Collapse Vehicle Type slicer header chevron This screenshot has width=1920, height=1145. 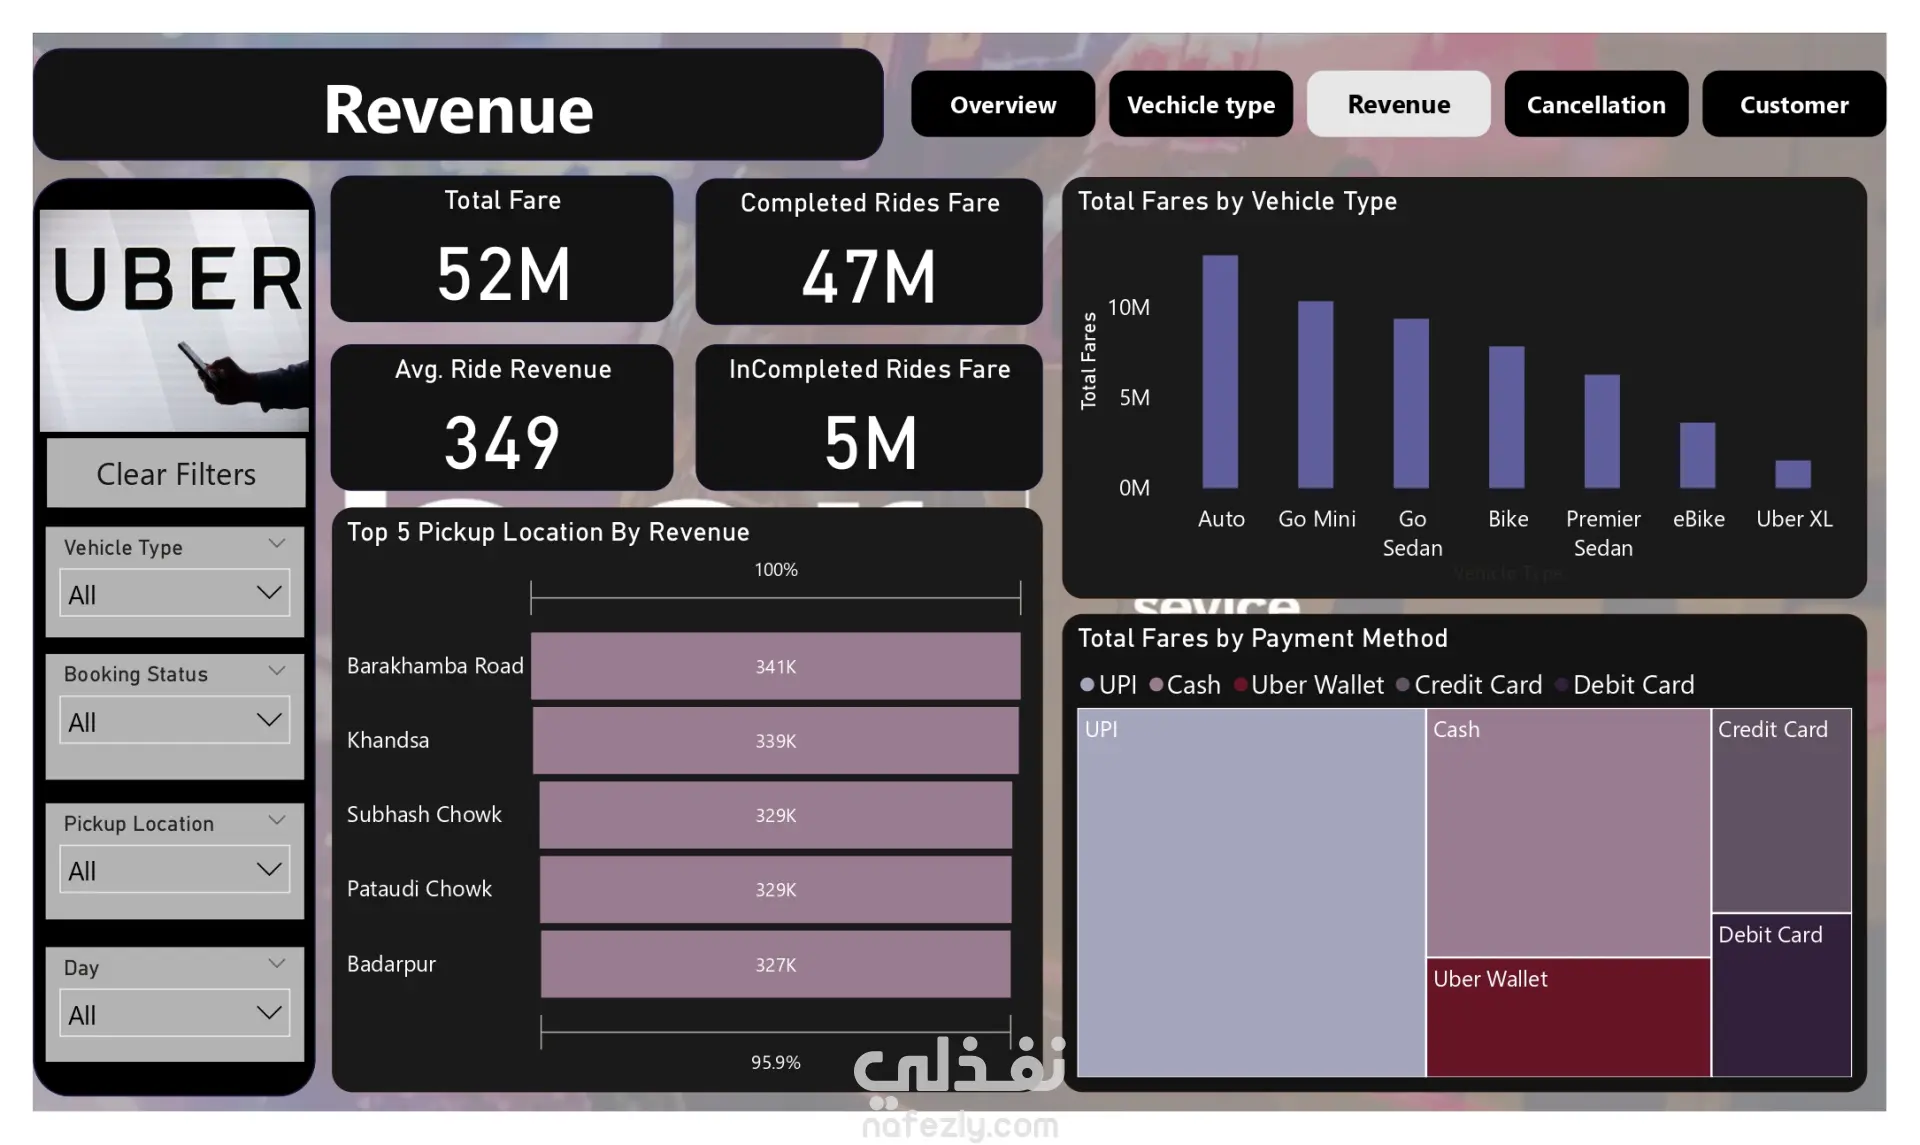coord(277,544)
